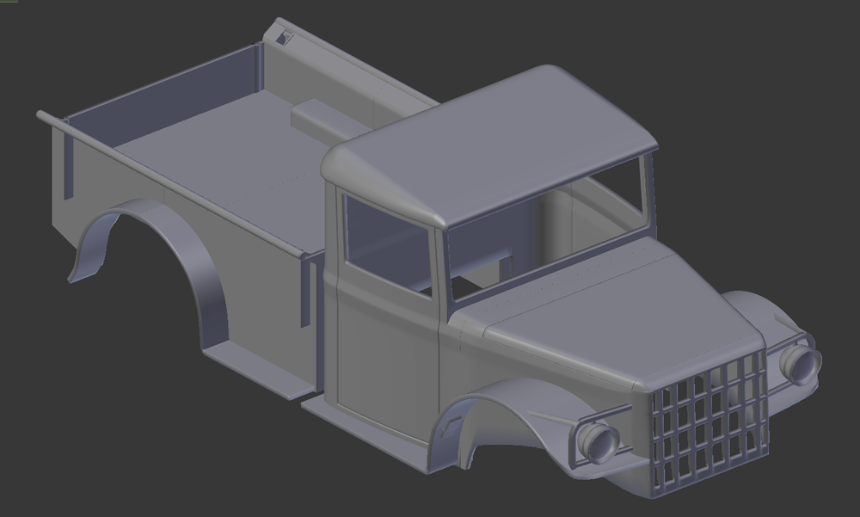The image size is (860, 517).
Task: Click the round rail at the bed's rear
Action: pyautogui.click(x=52, y=120)
